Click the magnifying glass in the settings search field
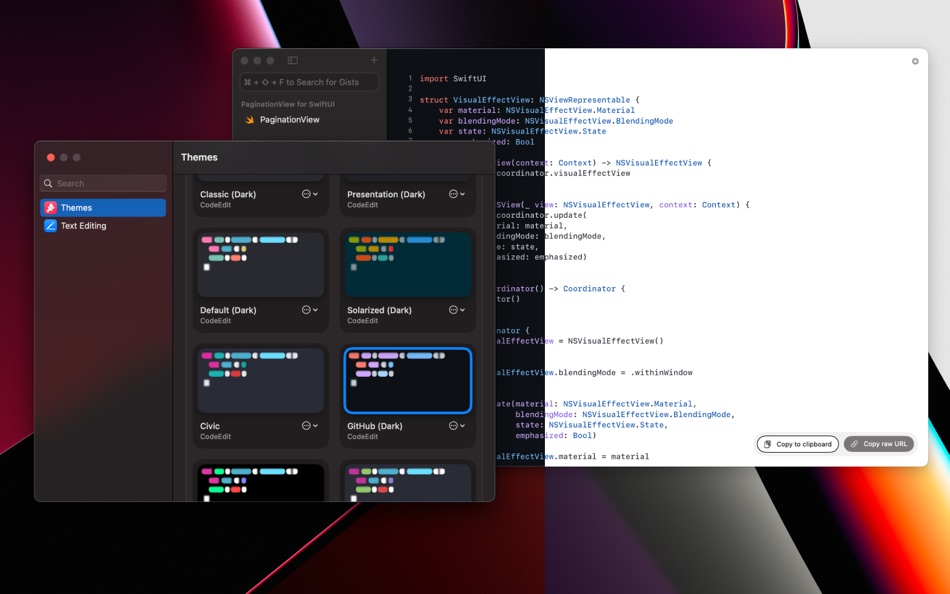950x594 pixels. (x=46, y=183)
